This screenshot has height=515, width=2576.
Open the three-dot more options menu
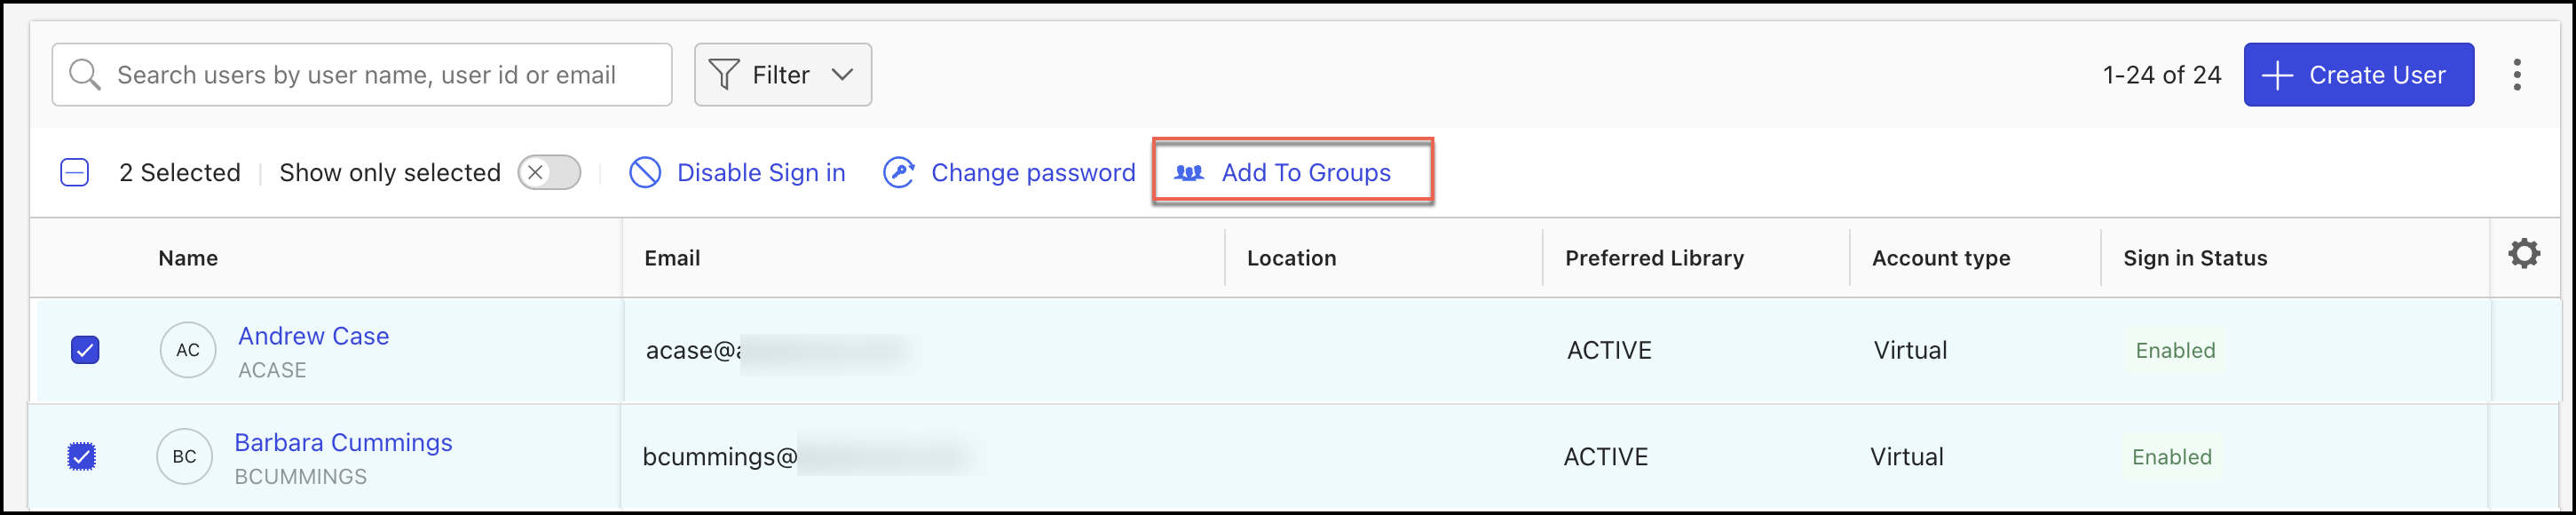click(x=2516, y=75)
